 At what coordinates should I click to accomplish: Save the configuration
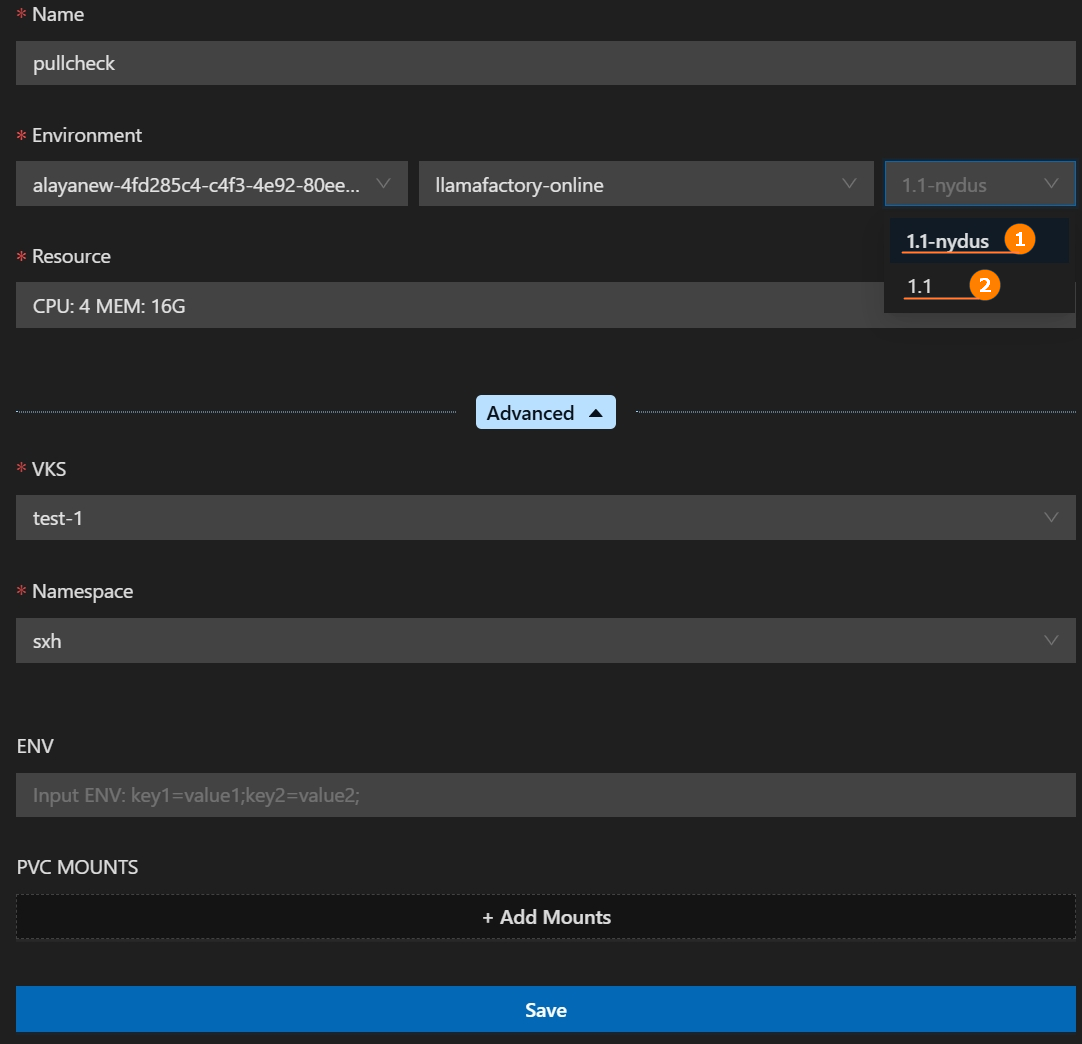(x=545, y=1009)
